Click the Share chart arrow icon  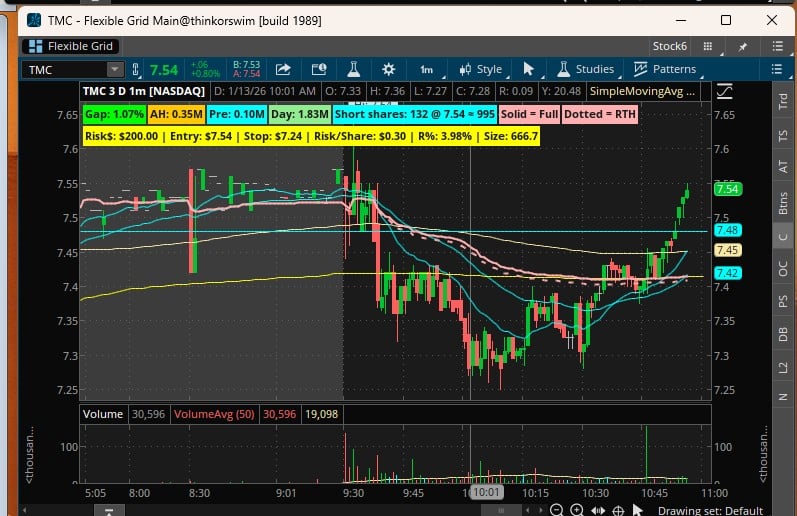283,69
